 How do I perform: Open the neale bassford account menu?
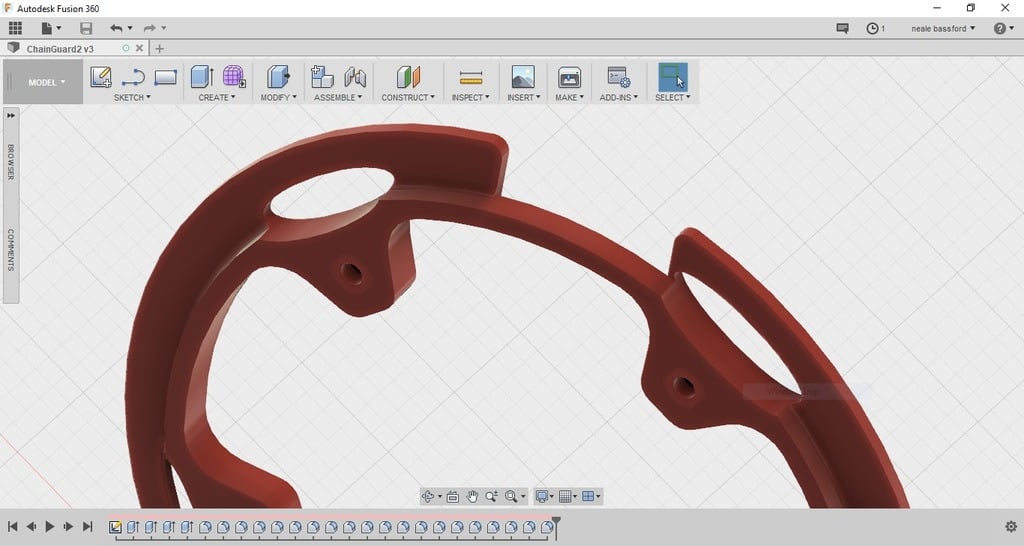pyautogui.click(x=943, y=28)
